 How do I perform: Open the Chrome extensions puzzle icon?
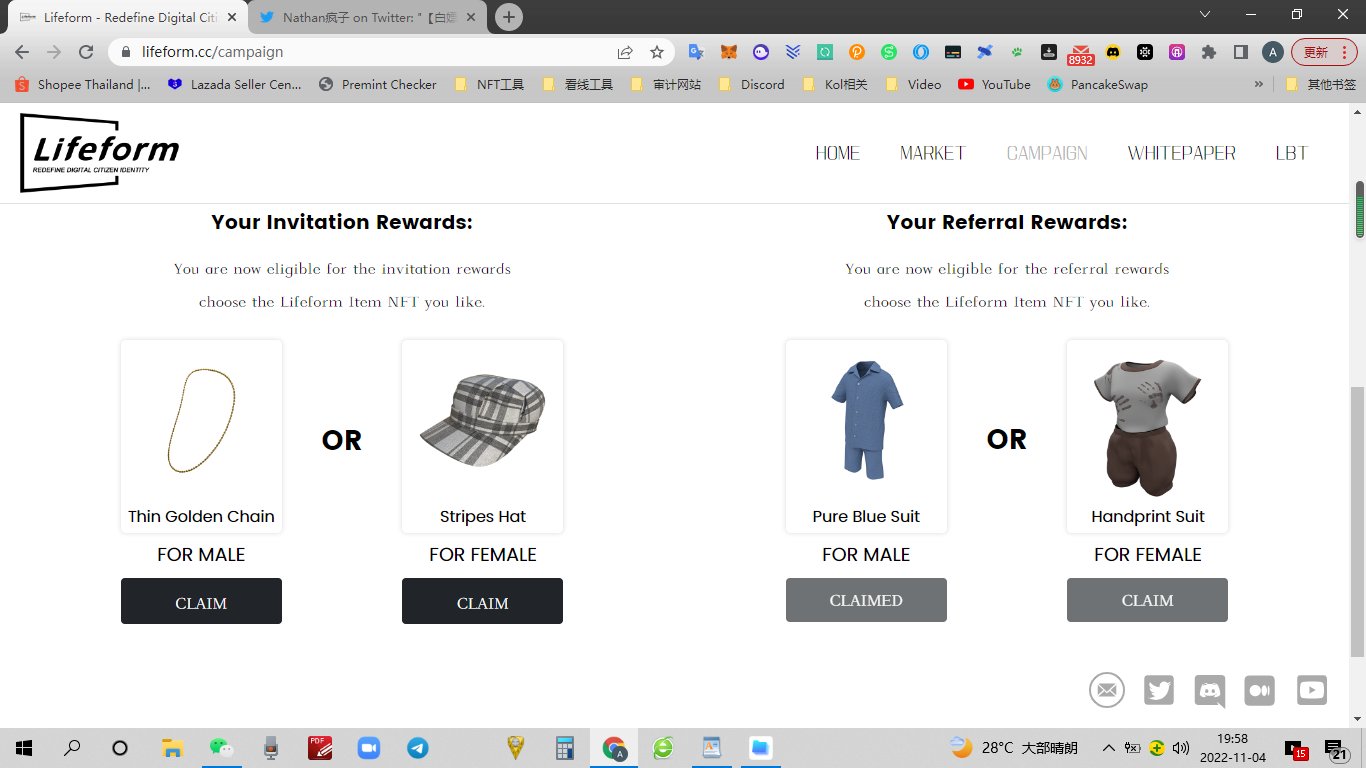click(1209, 52)
